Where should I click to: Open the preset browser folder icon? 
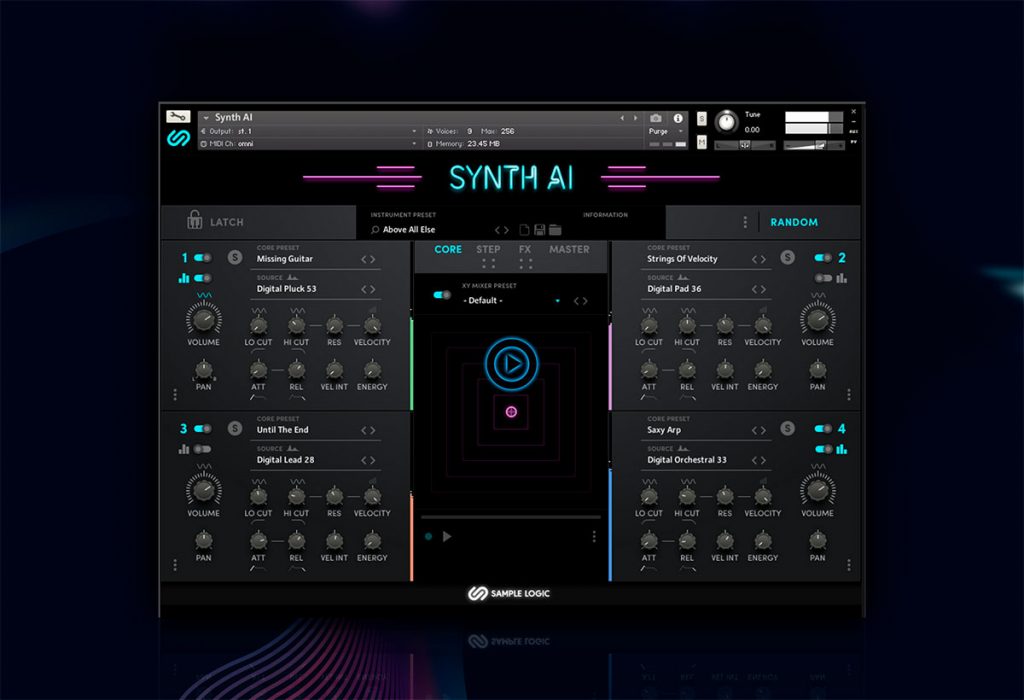(555, 230)
